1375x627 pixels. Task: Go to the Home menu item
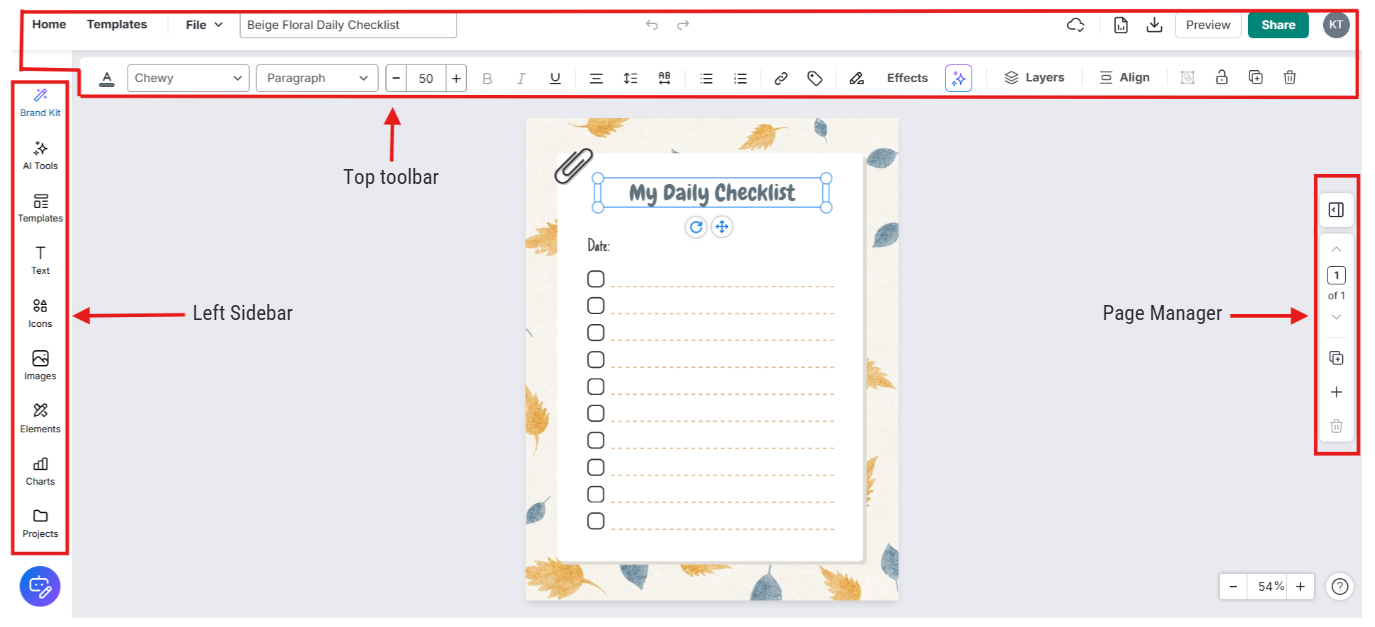49,25
